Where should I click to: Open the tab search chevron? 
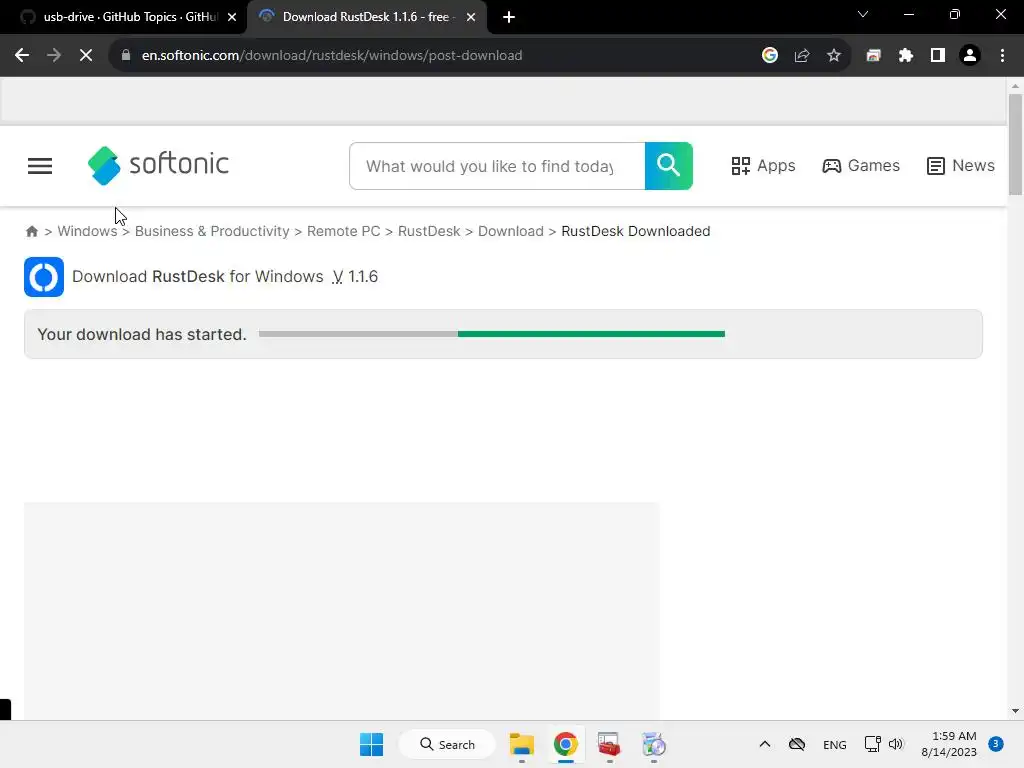point(863,14)
